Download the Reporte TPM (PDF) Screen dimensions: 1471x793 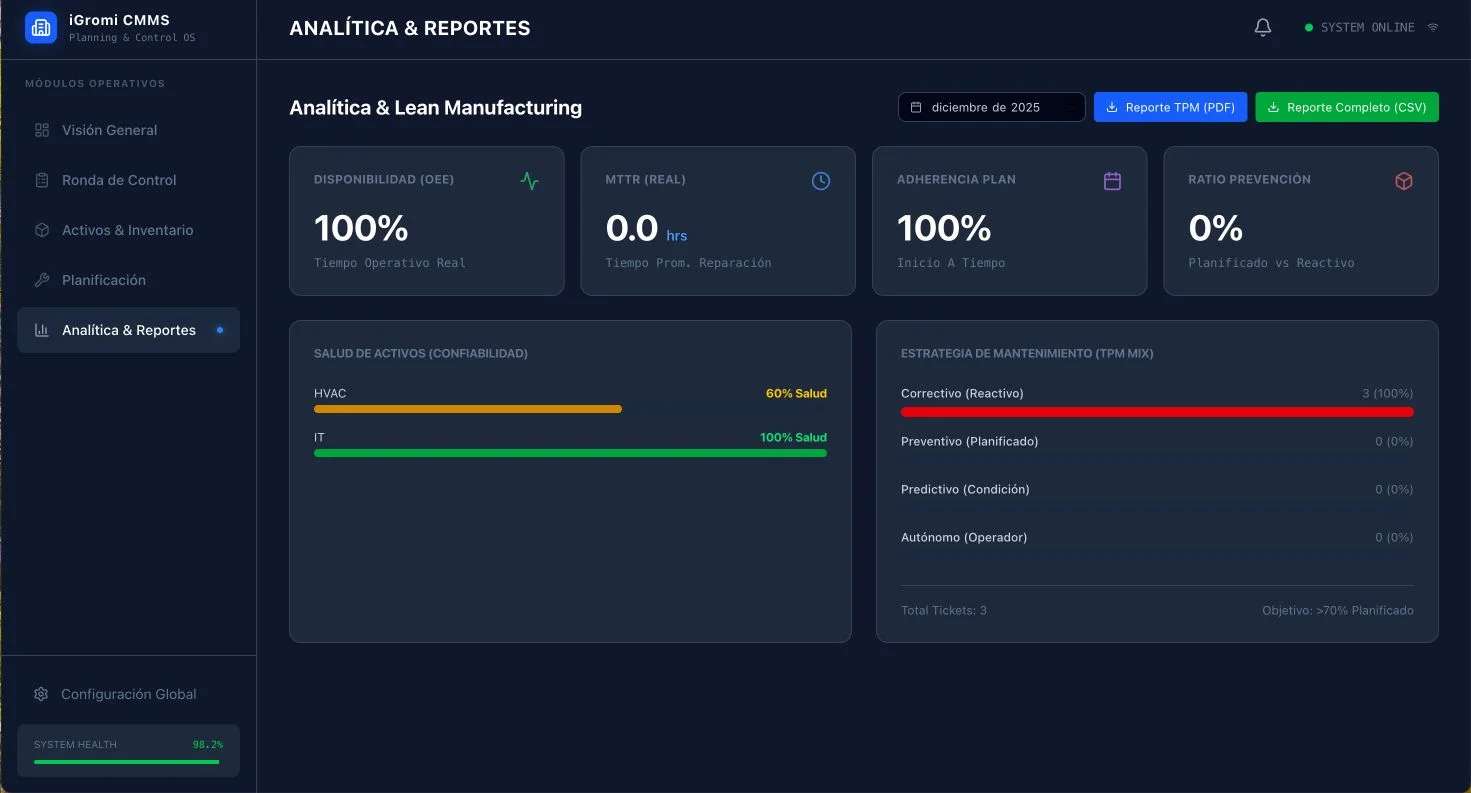(1170, 107)
